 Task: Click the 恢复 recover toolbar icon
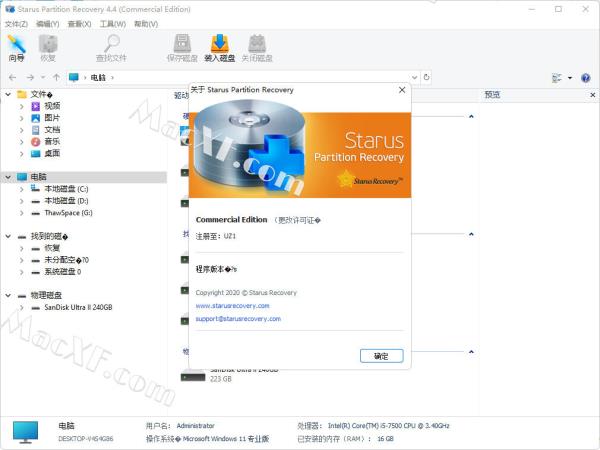[x=48, y=48]
